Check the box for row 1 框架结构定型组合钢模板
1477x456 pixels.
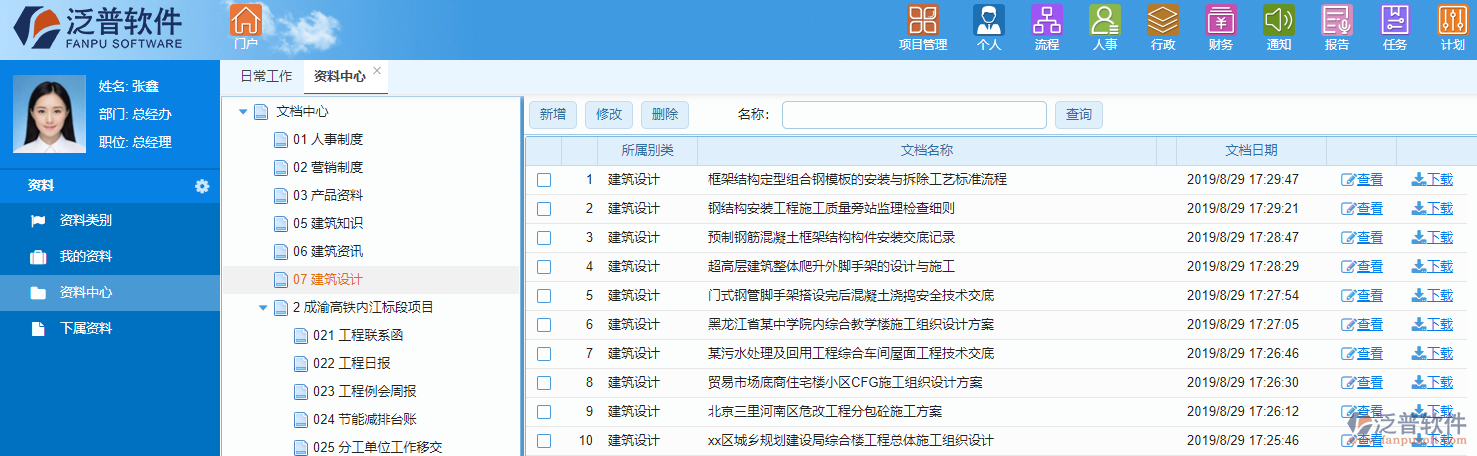click(x=544, y=180)
